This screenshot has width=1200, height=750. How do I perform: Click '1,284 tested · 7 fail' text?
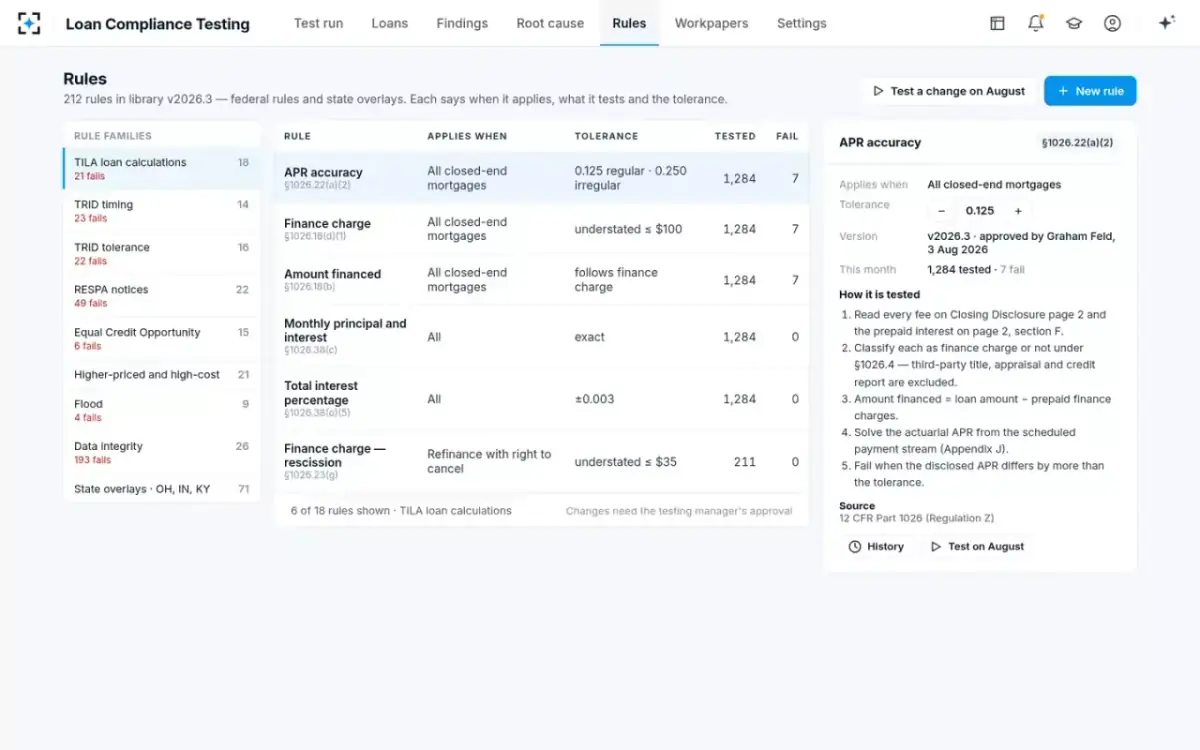[x=976, y=270]
